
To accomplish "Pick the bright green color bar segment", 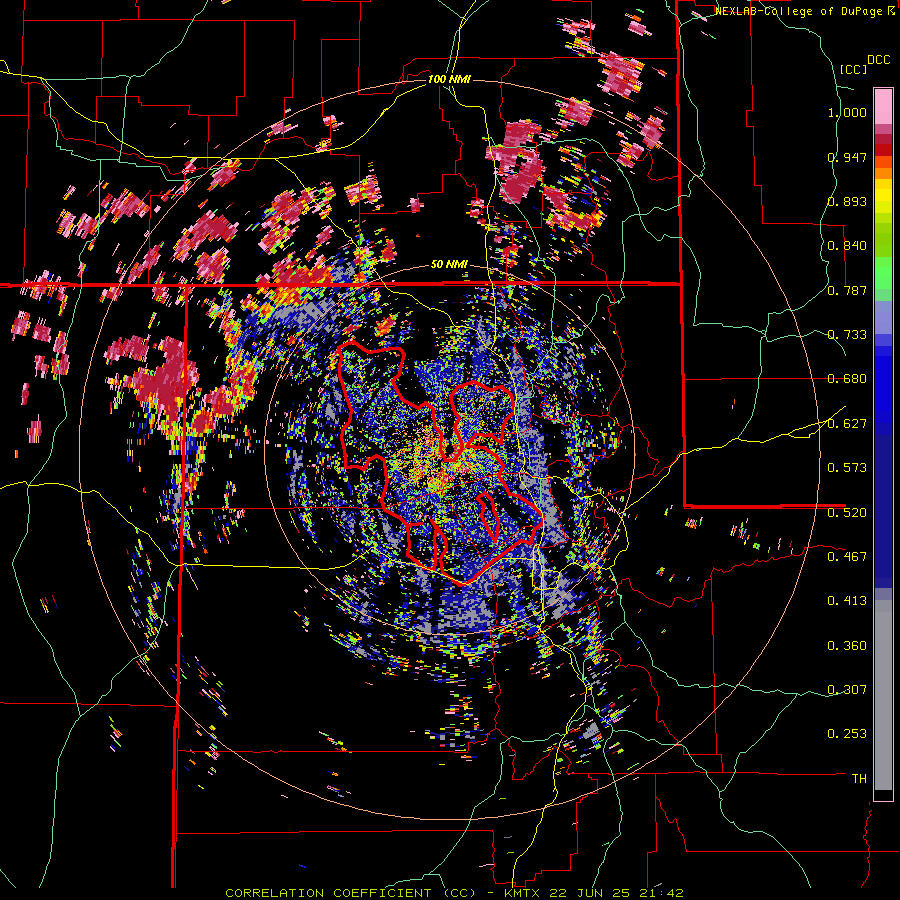I will pyautogui.click(x=883, y=272).
